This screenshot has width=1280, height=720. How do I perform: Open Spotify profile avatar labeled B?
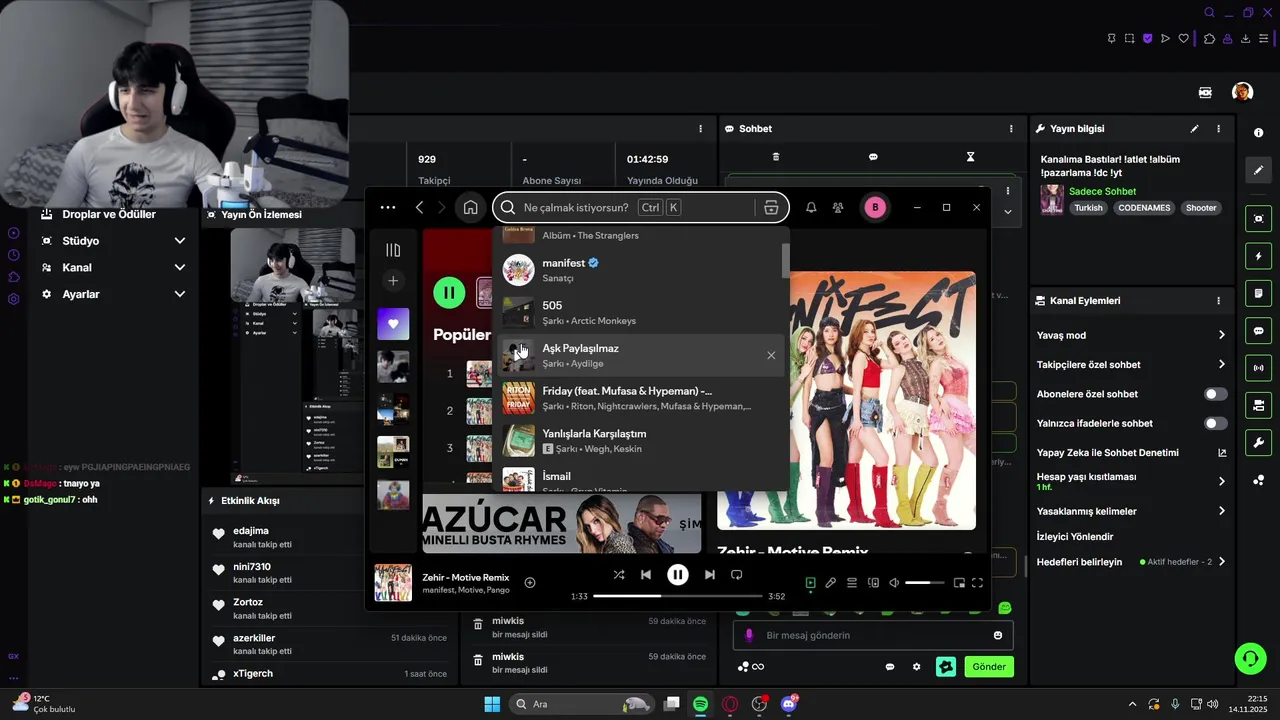click(x=875, y=208)
